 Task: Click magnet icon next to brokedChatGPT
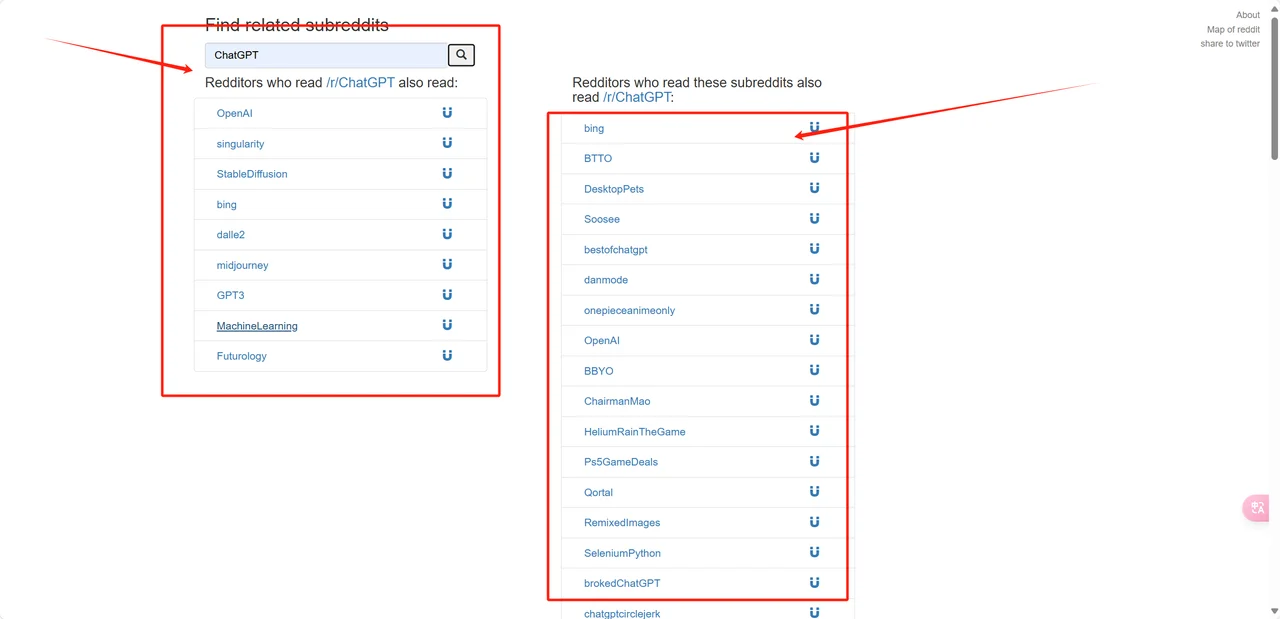(x=814, y=582)
